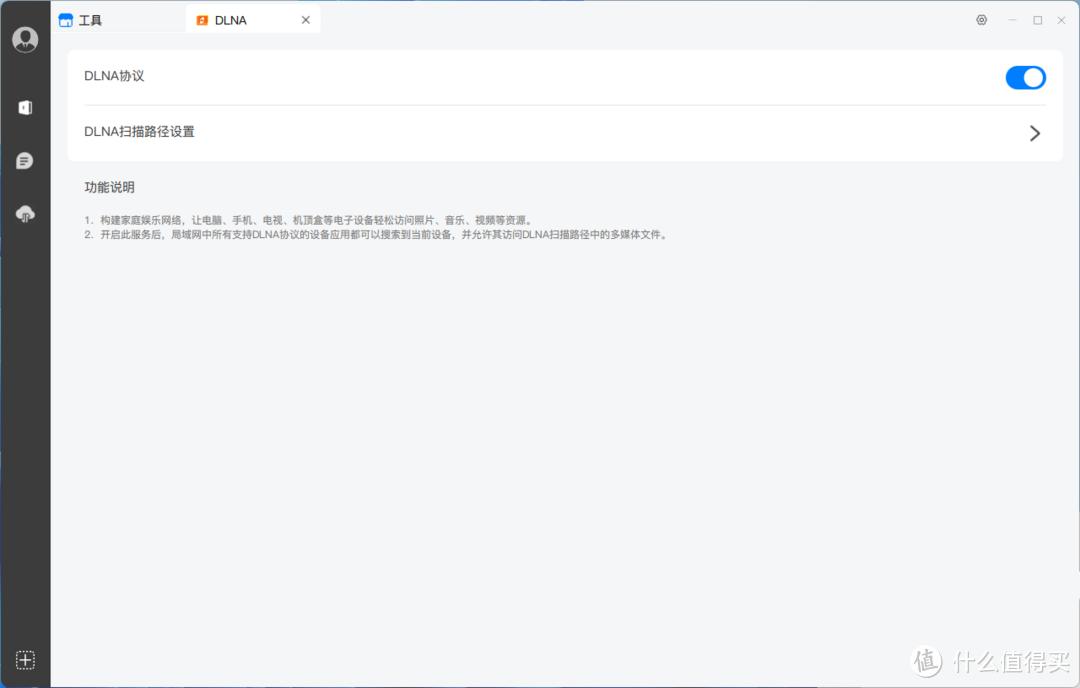
Task: Open the hexagon settings icon in title bar
Action: coord(981,20)
